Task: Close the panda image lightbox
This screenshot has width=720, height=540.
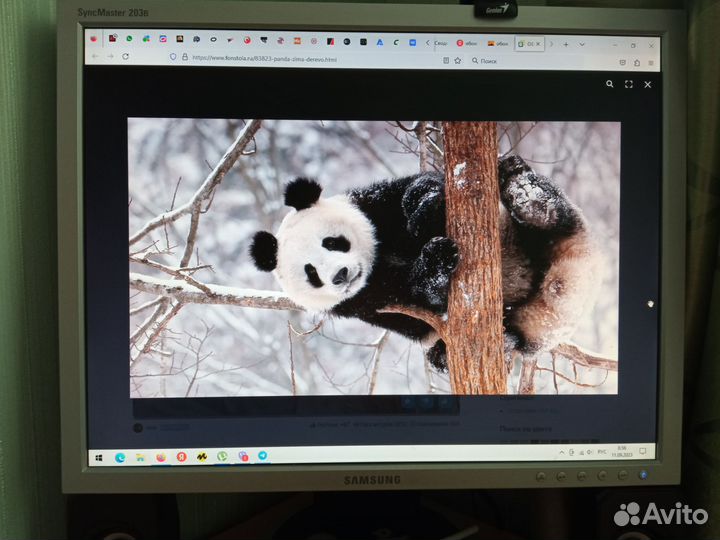Action: pyautogui.click(x=648, y=85)
